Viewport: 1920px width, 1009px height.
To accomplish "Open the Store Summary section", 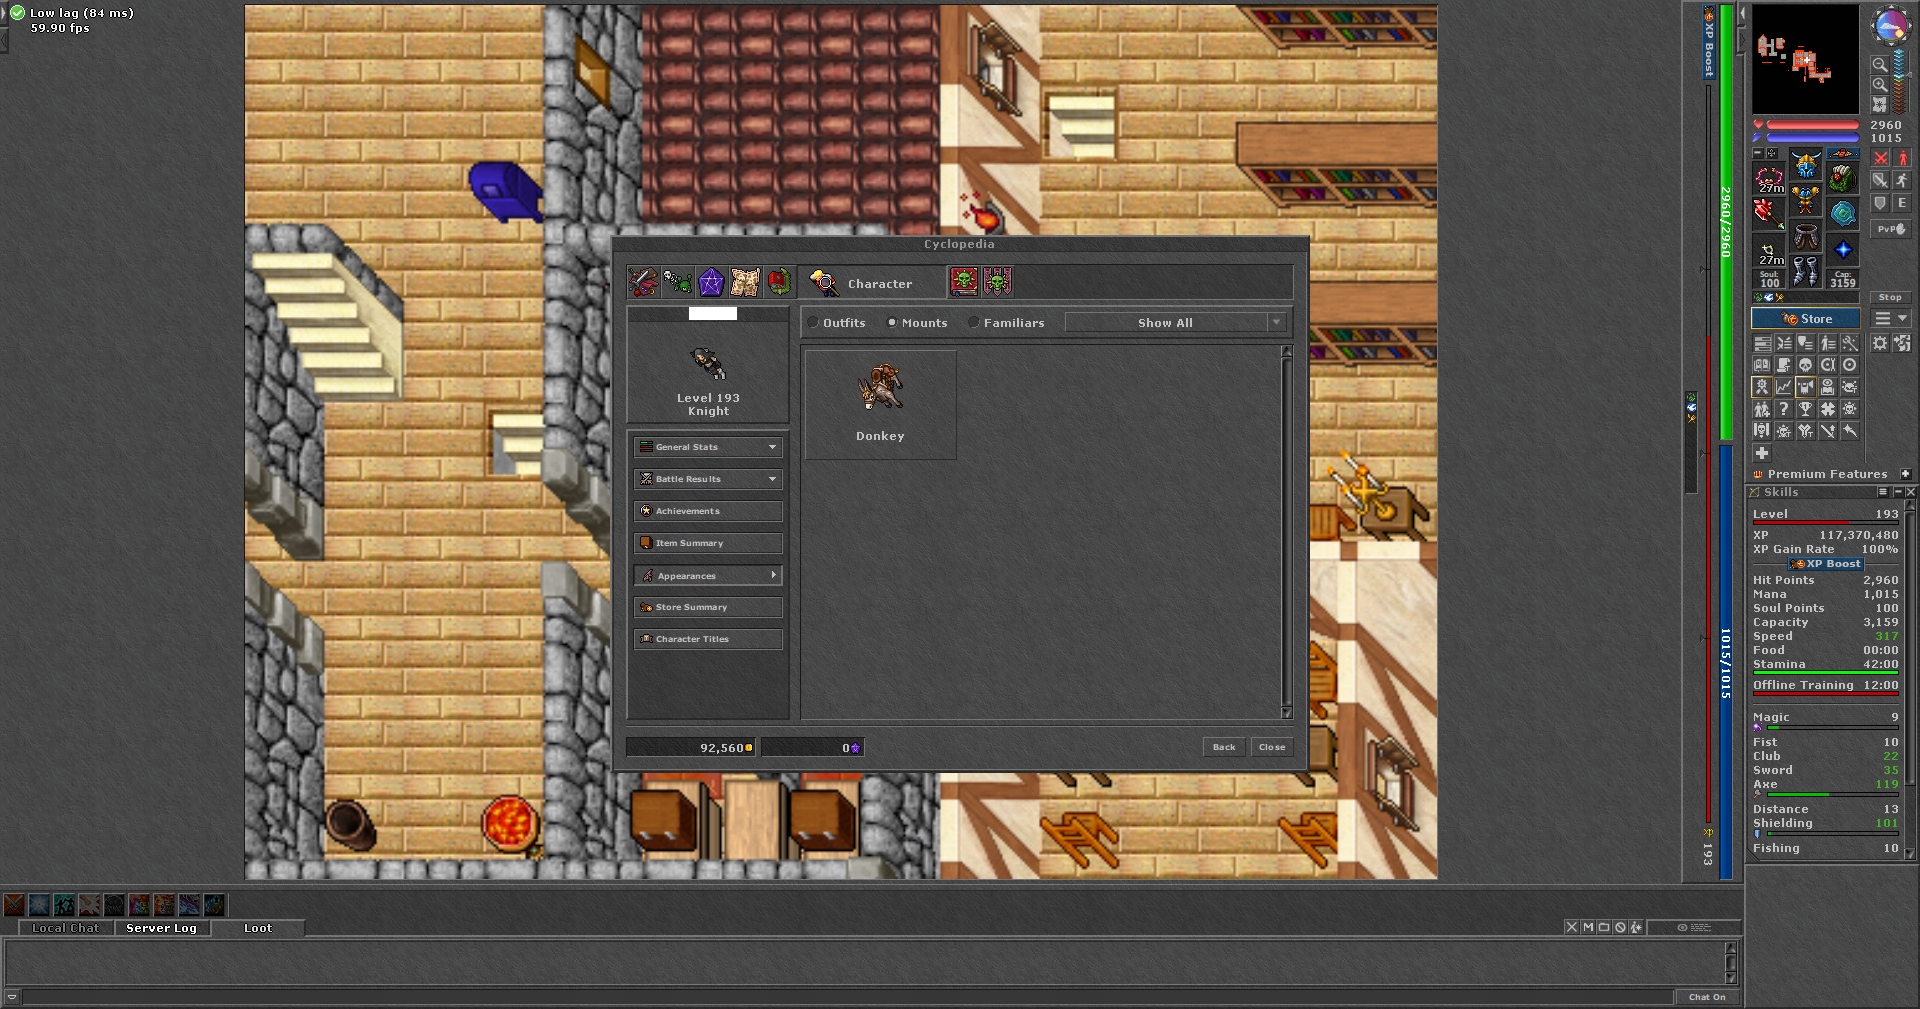I will (708, 607).
